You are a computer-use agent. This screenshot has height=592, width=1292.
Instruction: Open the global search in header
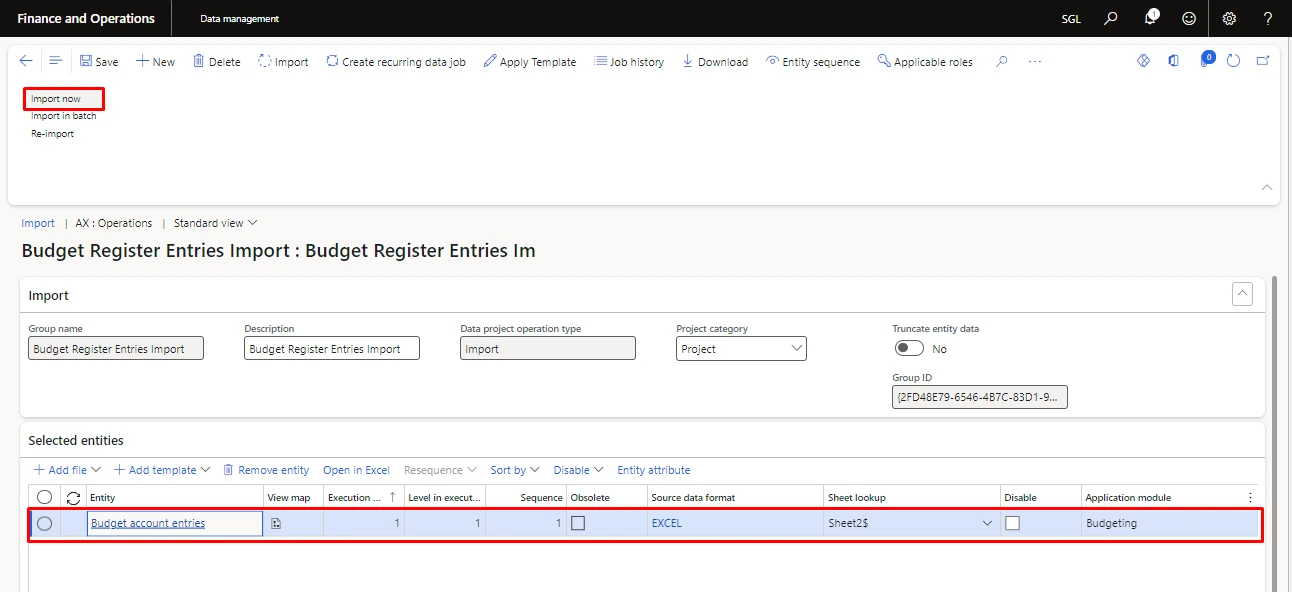coord(1111,18)
